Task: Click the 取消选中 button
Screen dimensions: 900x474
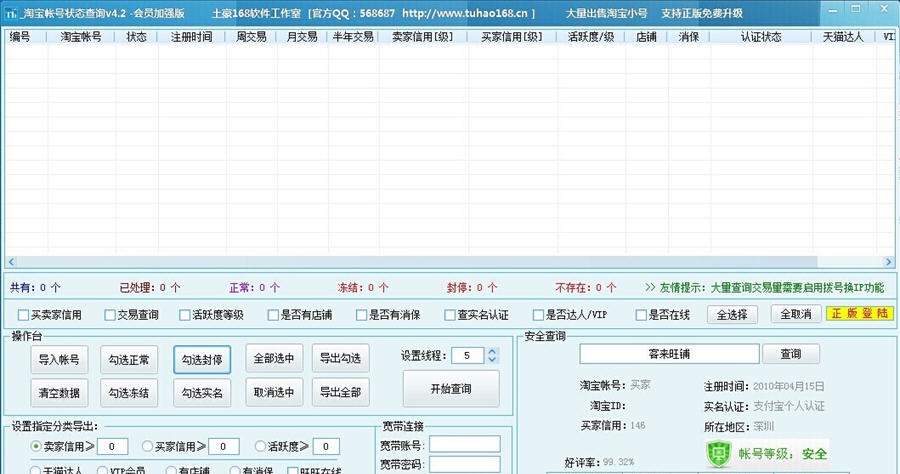Action: pyautogui.click(x=274, y=392)
